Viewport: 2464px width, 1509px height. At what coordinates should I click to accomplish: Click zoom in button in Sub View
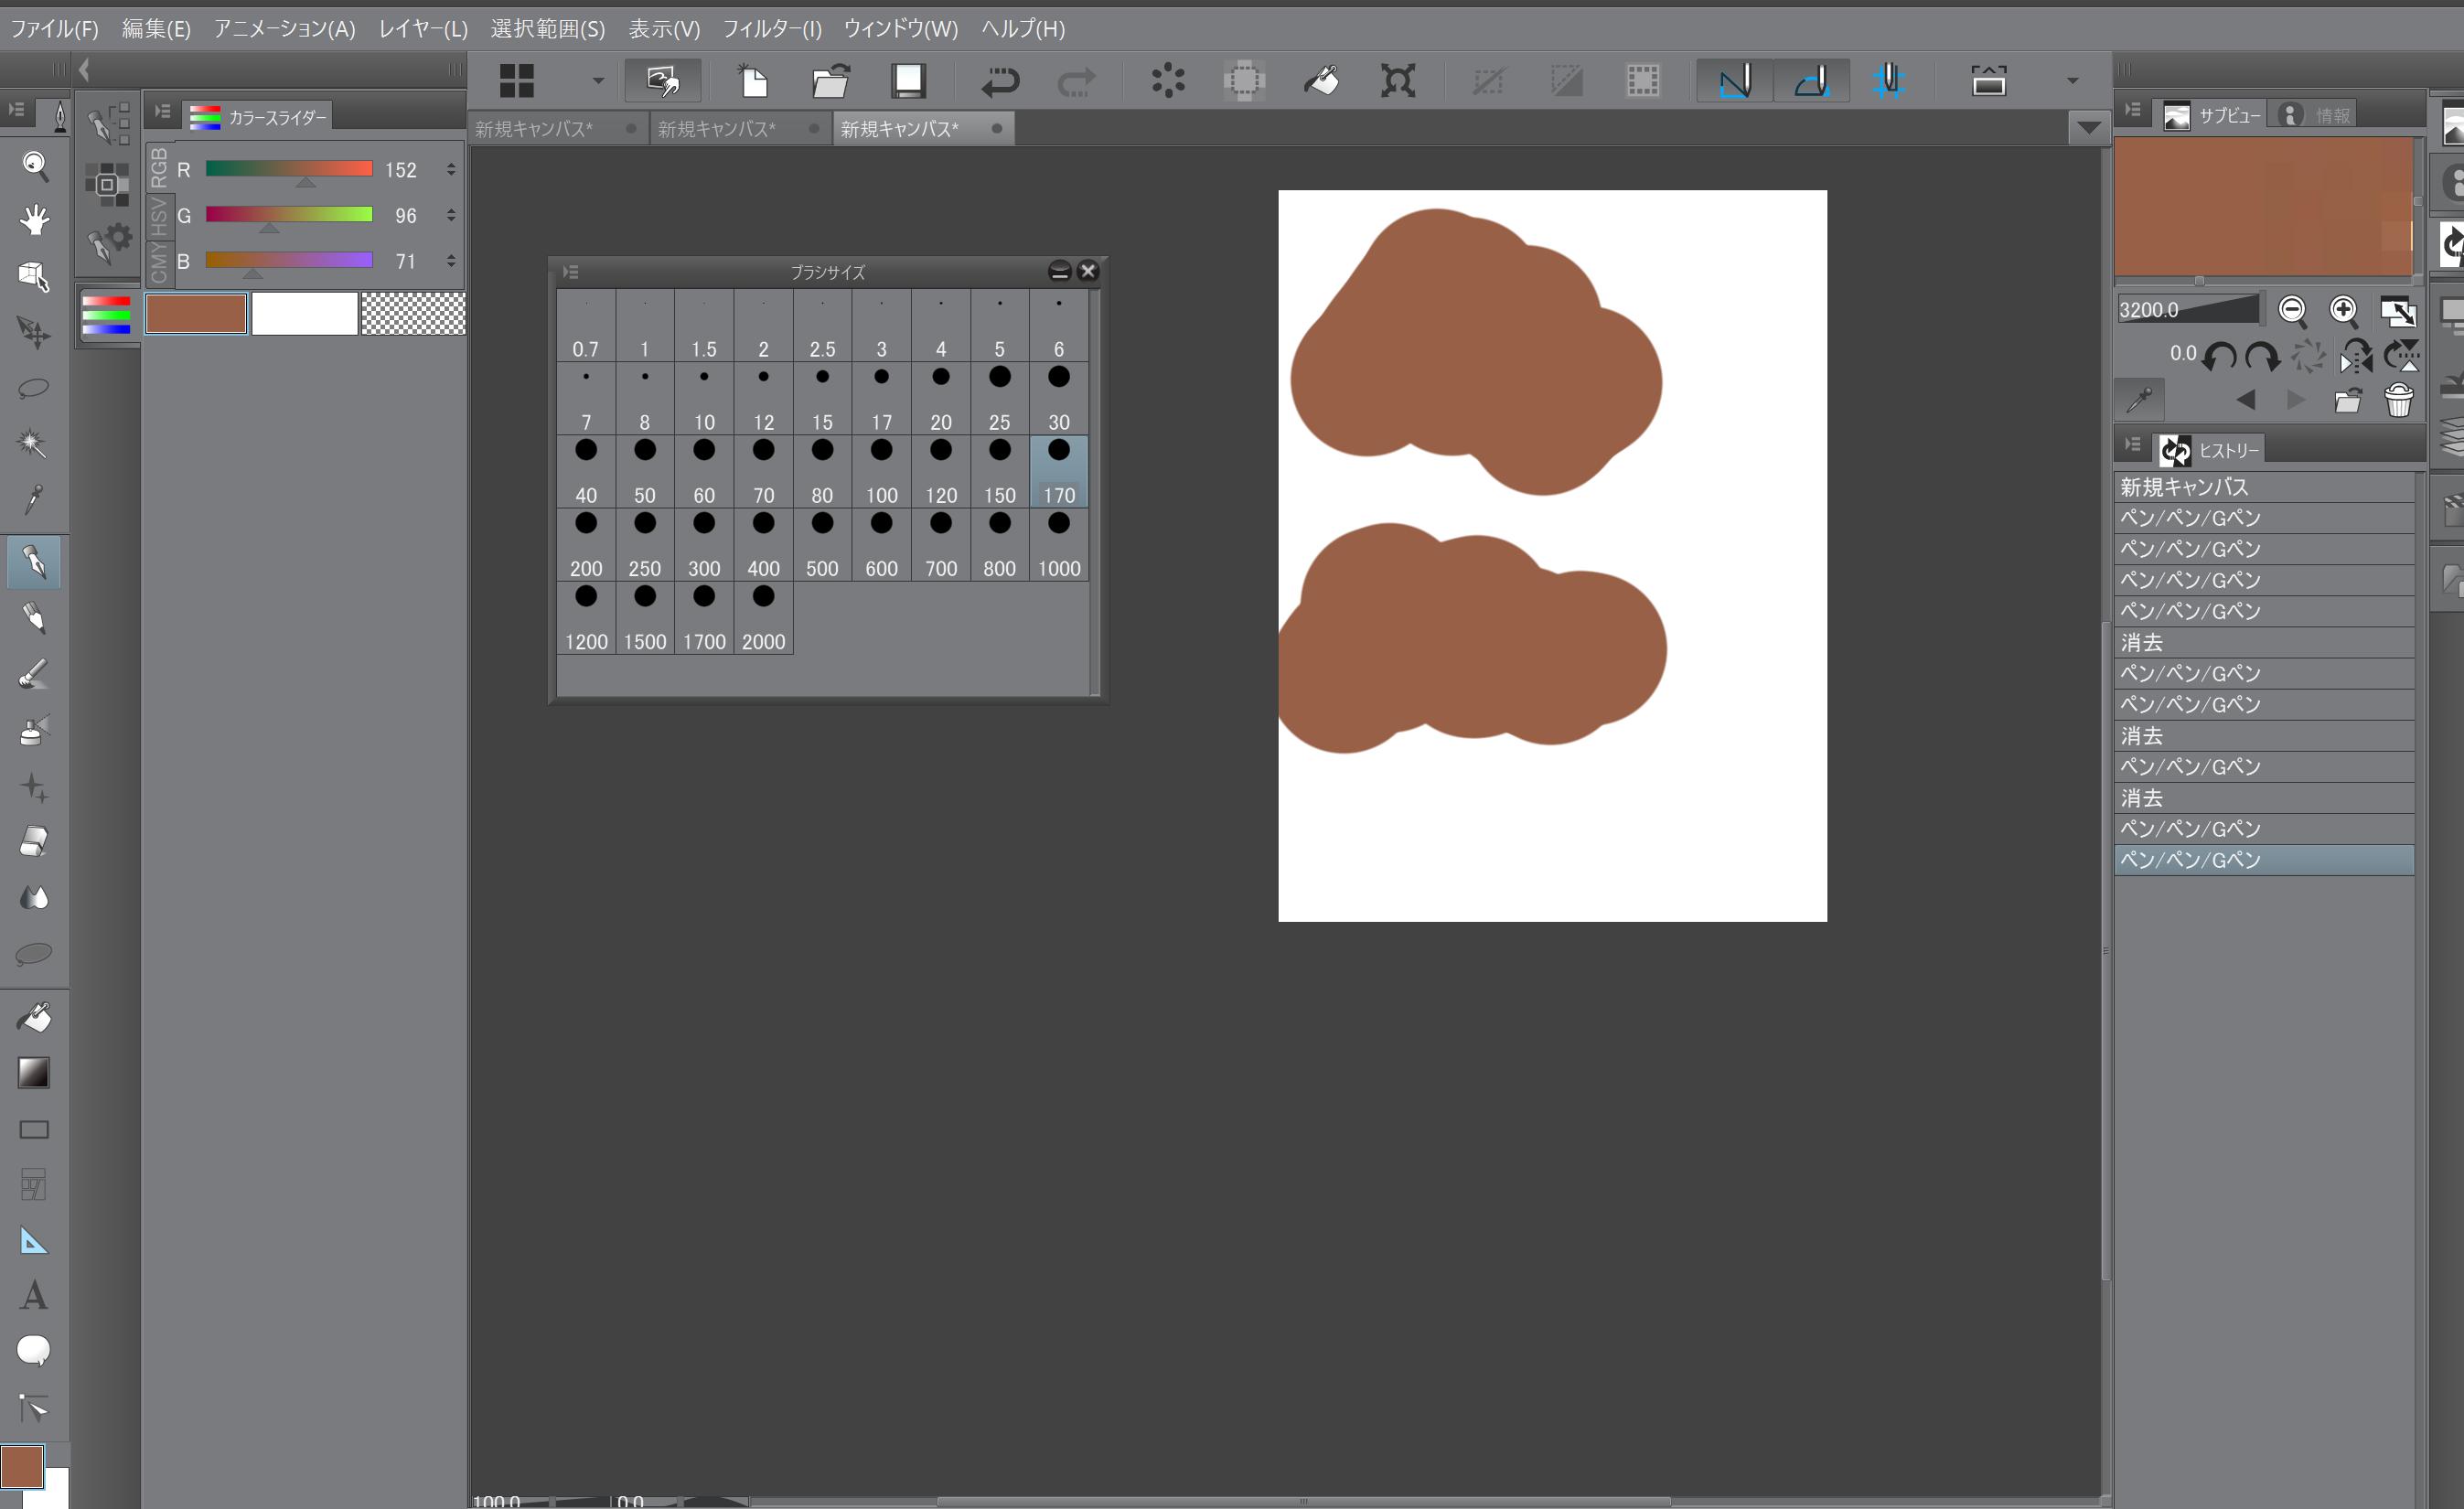click(x=2343, y=311)
